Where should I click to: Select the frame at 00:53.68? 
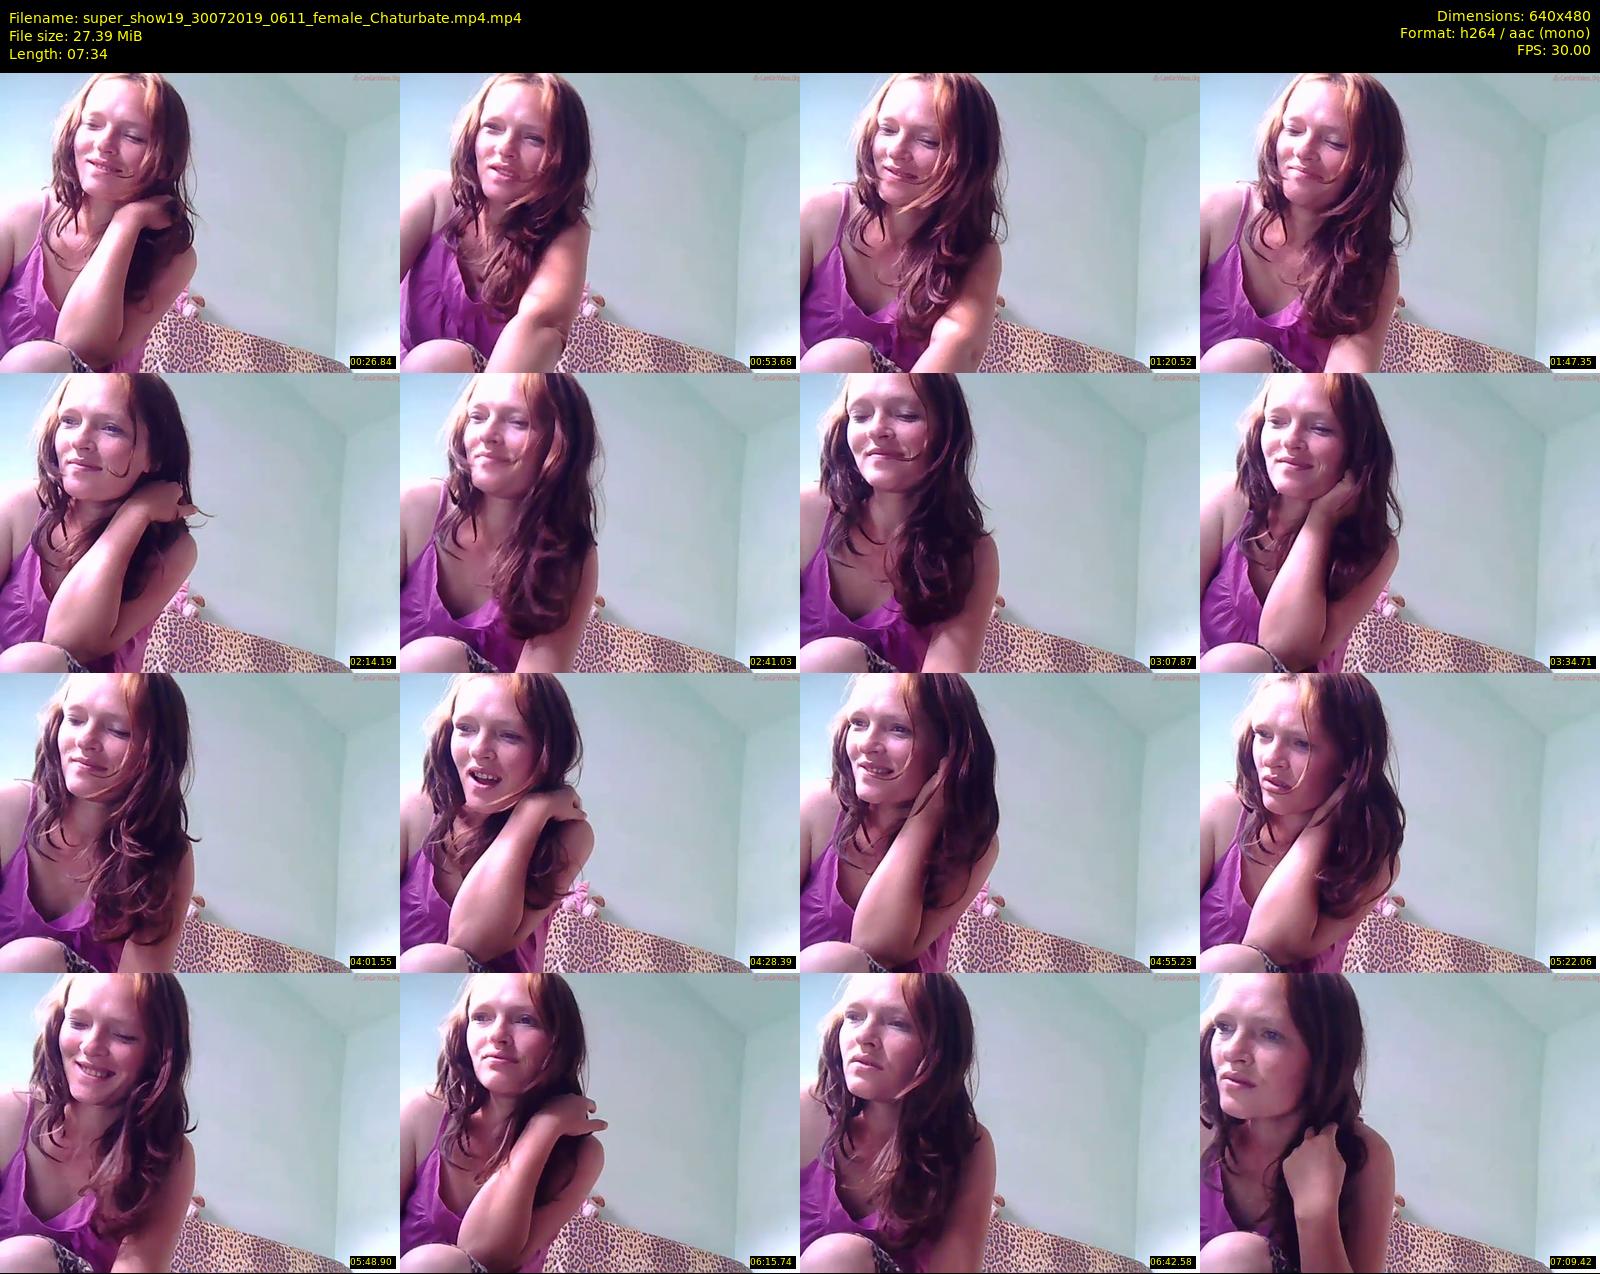[x=600, y=222]
